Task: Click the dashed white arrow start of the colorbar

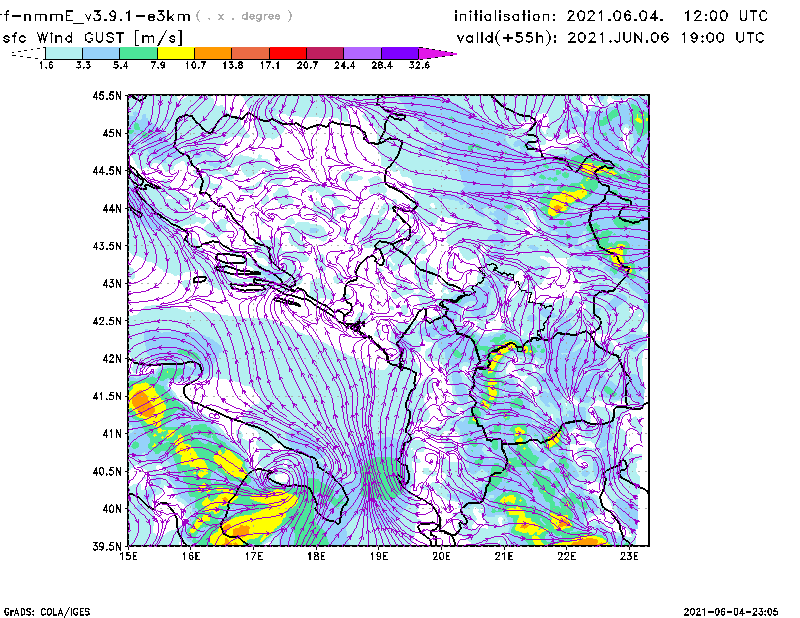Action: [x=28, y=53]
